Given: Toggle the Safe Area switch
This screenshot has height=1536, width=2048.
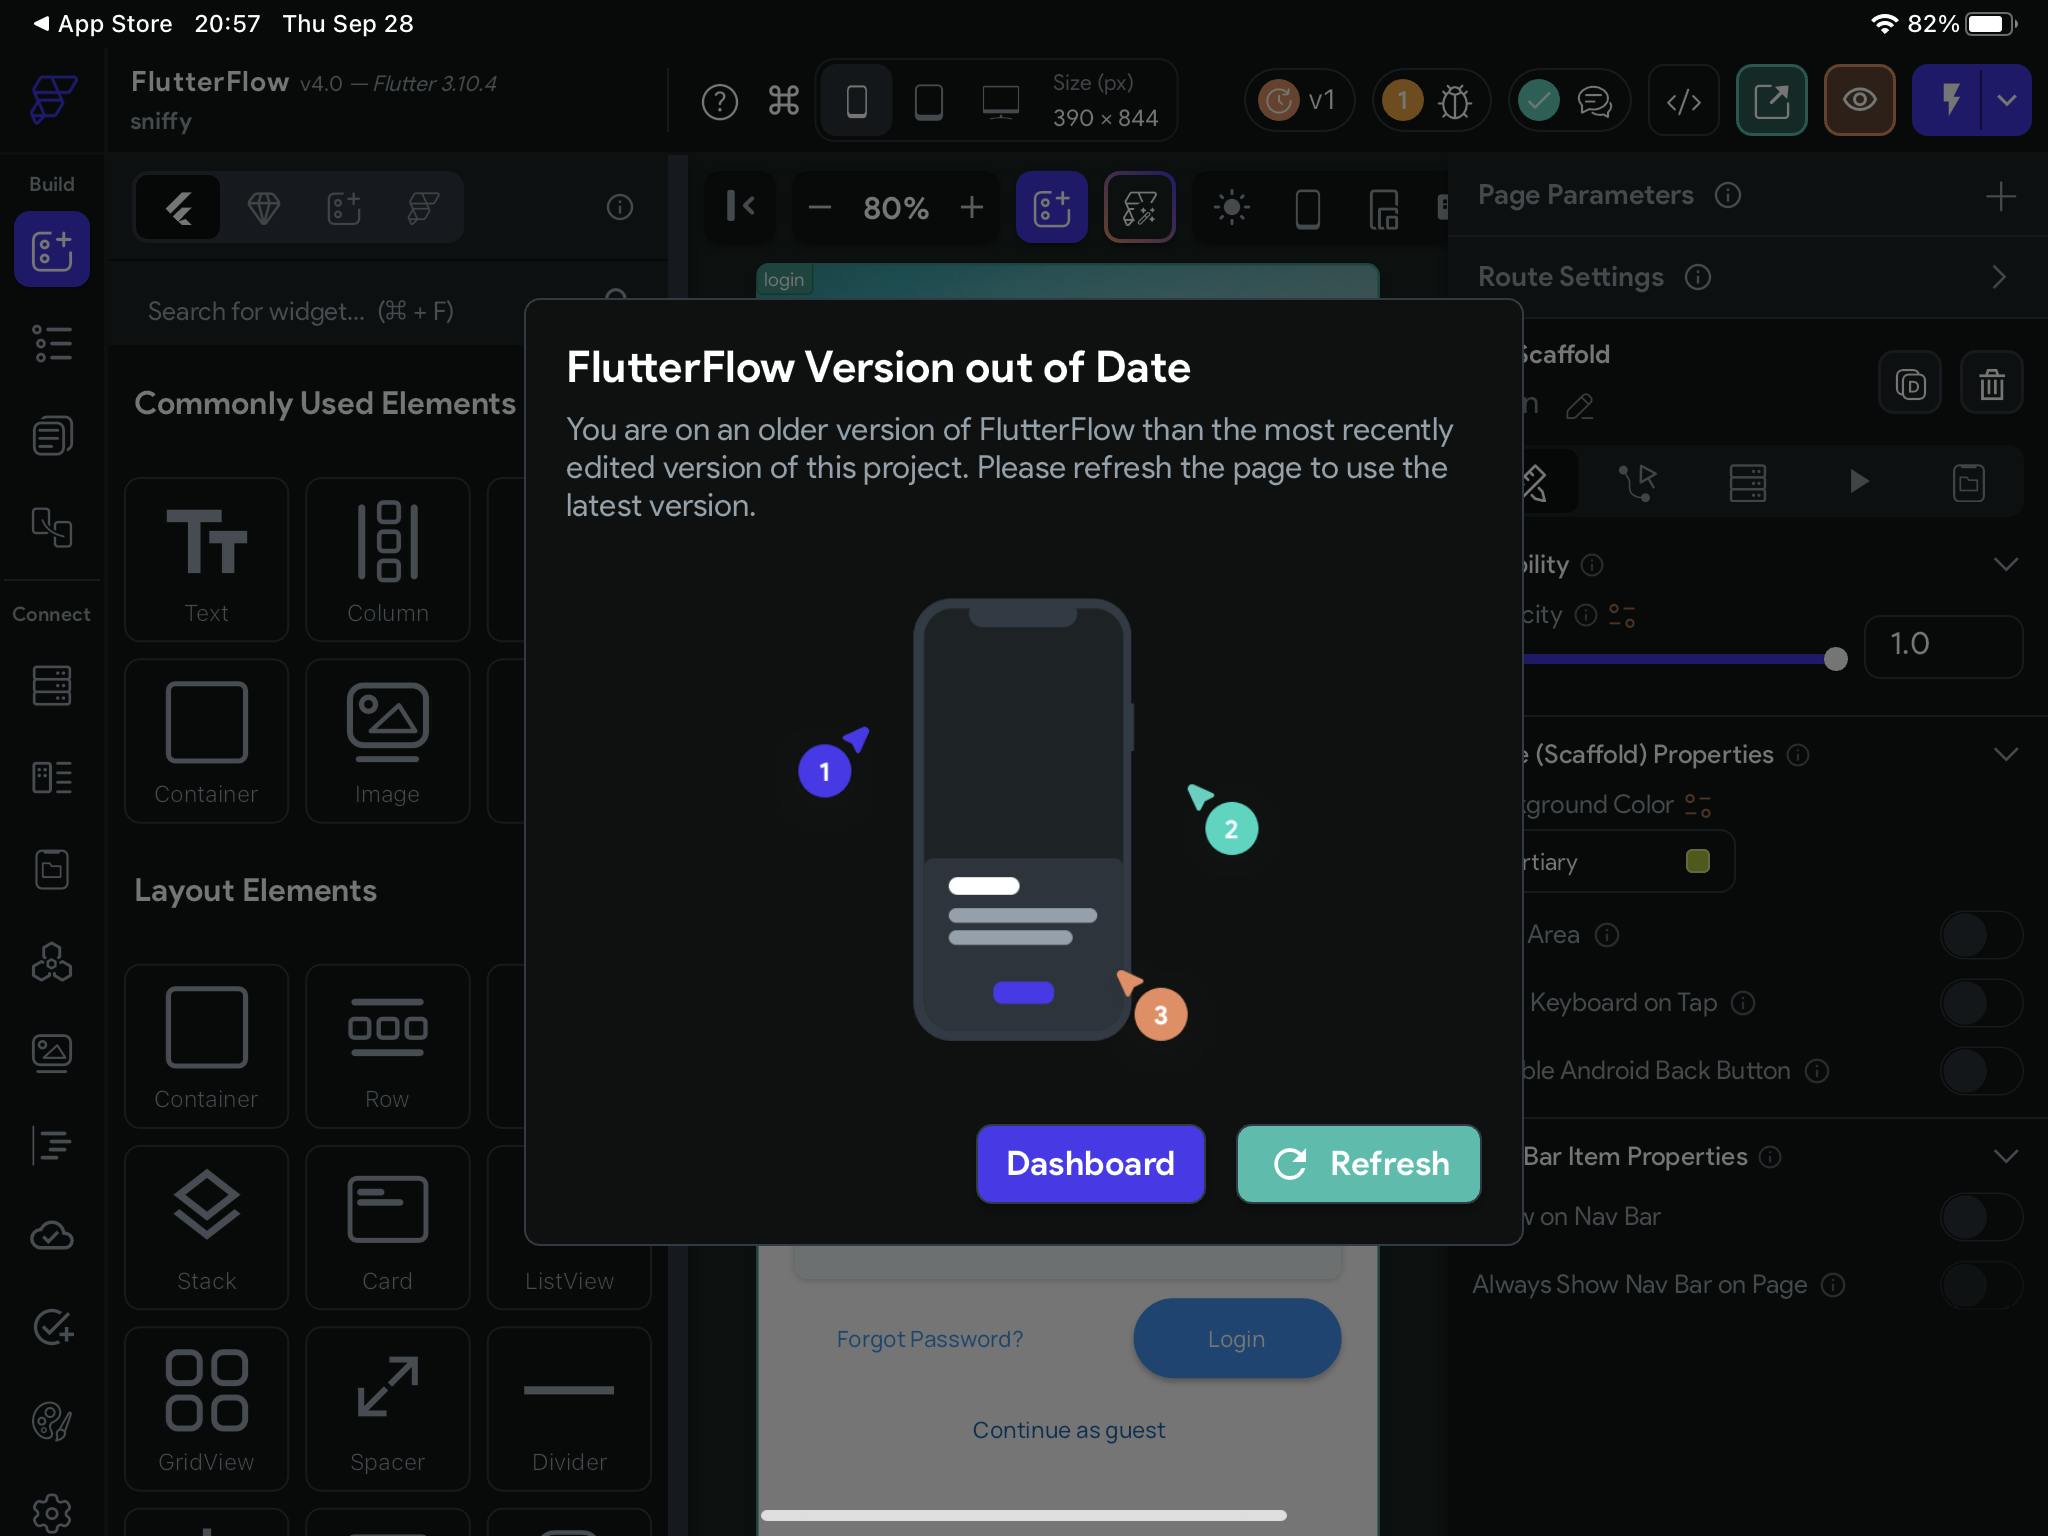Looking at the screenshot, I should (x=1980, y=934).
